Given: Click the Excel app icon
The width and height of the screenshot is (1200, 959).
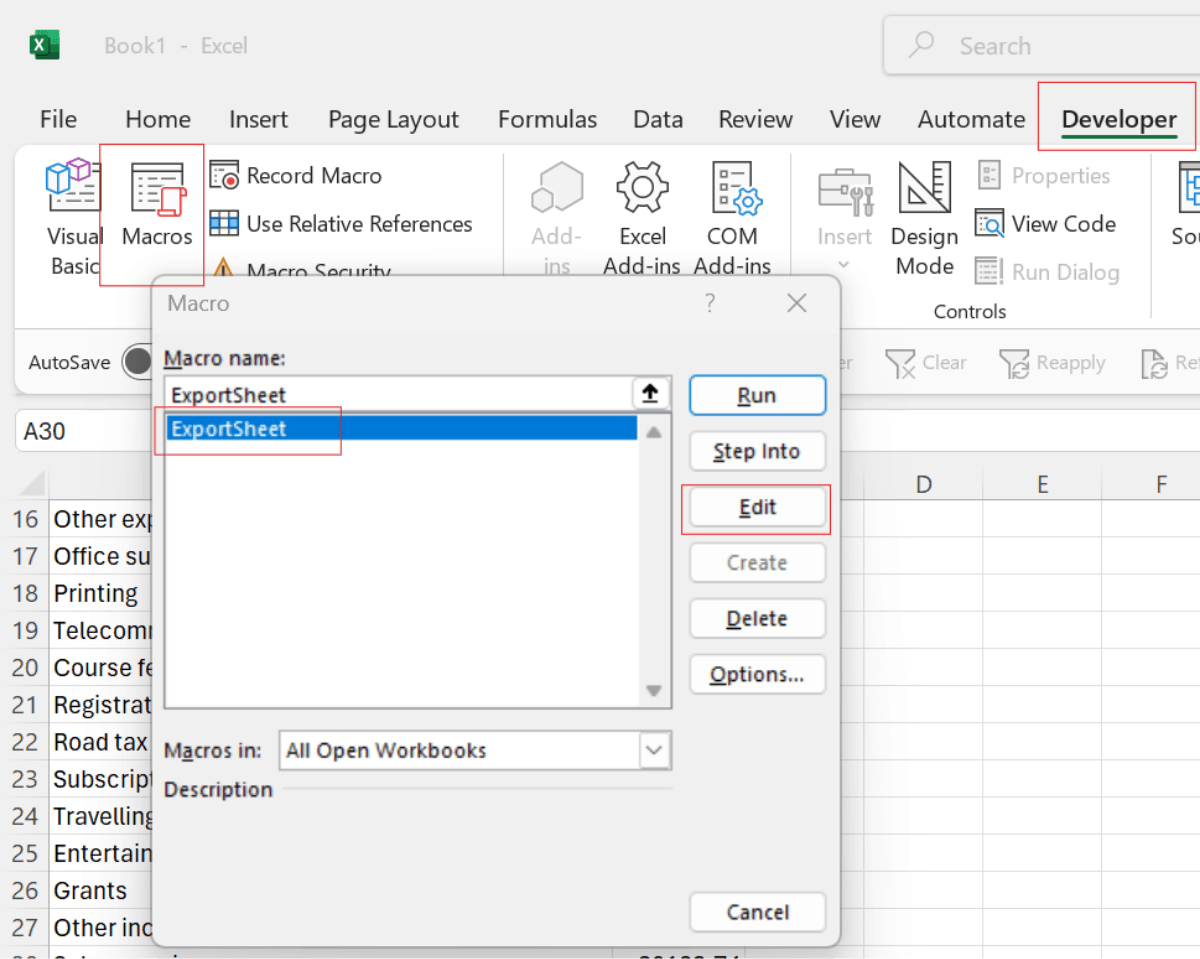Looking at the screenshot, I should pos(44,45).
